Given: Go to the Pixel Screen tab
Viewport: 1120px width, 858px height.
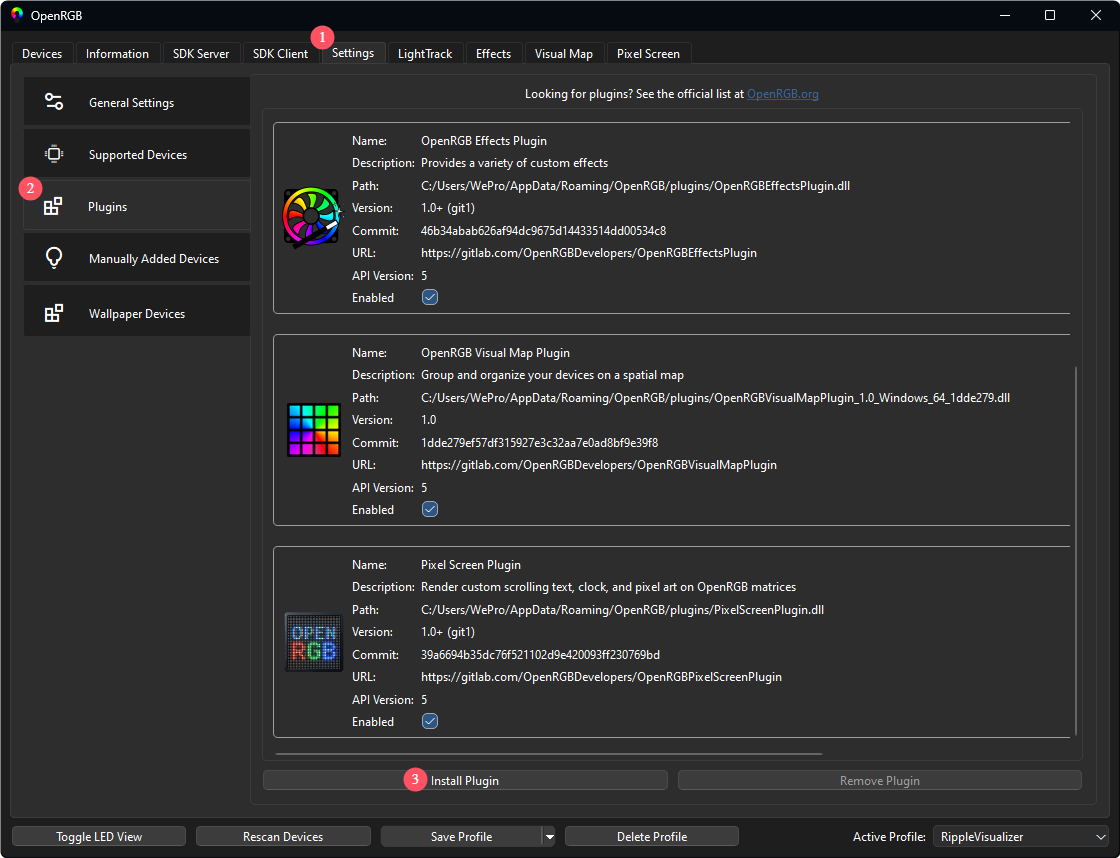Looking at the screenshot, I should click(x=649, y=54).
